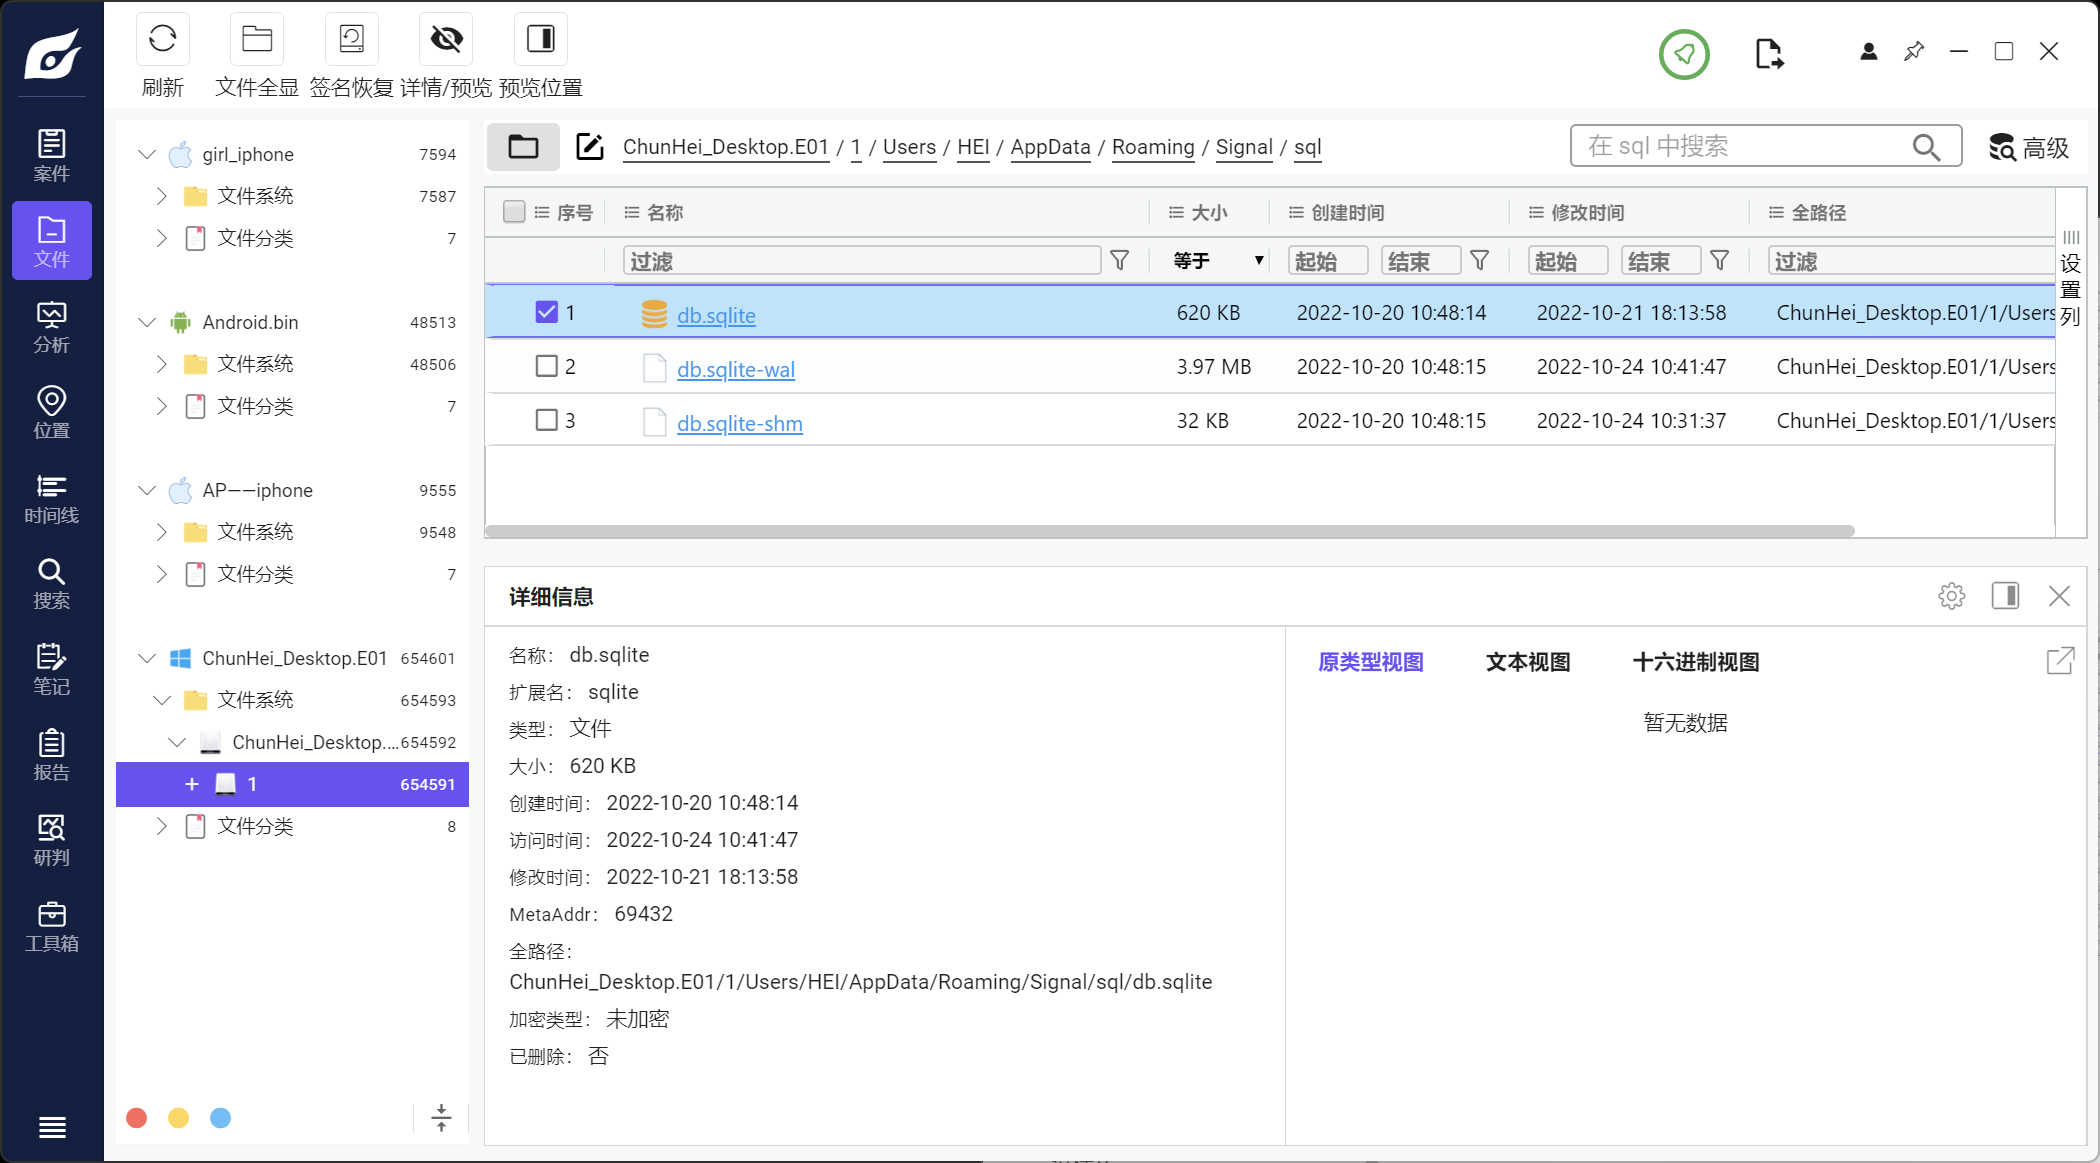Image resolution: width=2100 pixels, height=1163 pixels.
Task: Open the 等于 size comparison dropdown
Action: (x=1217, y=261)
